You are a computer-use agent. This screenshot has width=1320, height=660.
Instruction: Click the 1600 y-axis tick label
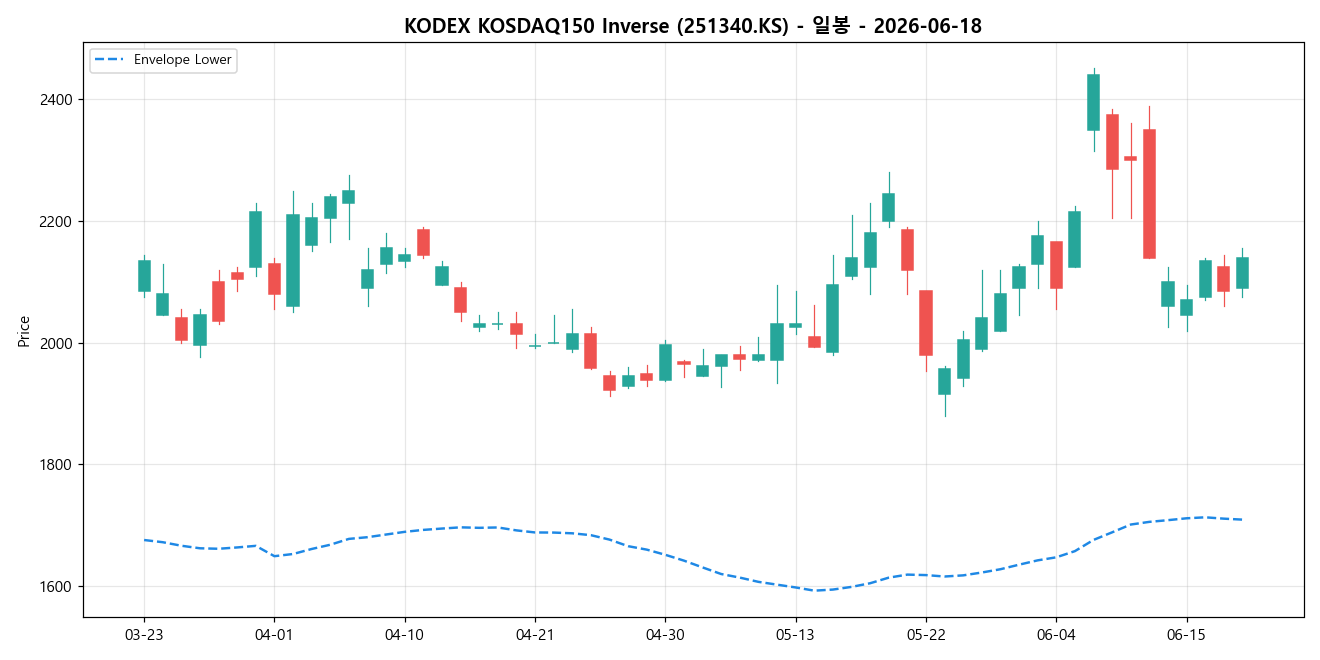click(57, 587)
